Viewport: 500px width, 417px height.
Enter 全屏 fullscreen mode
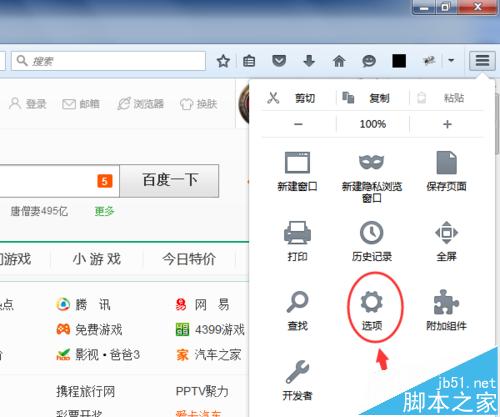[x=446, y=241]
